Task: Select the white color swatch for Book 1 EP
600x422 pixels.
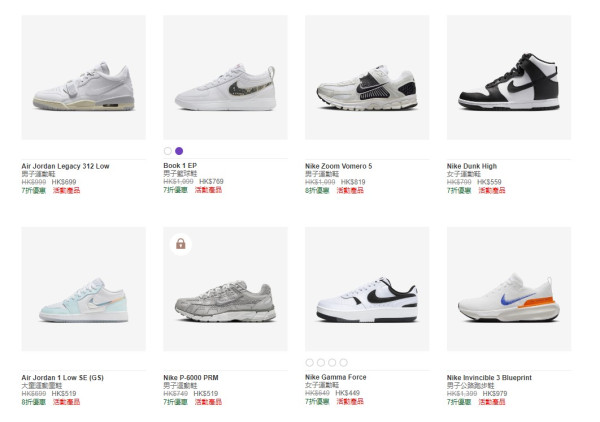Action: (168, 151)
